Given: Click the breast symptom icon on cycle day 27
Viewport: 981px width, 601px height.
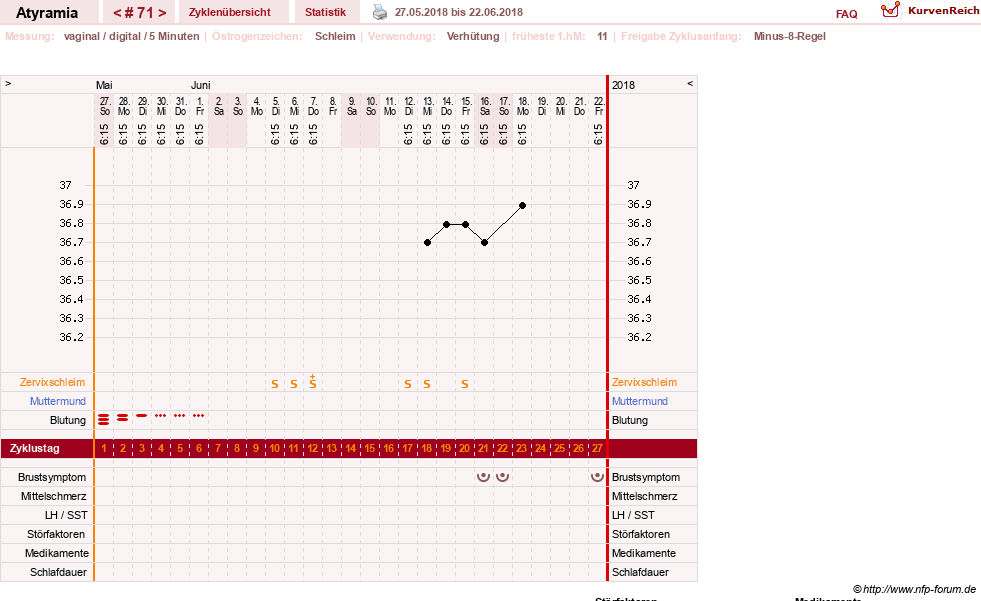Looking at the screenshot, I should point(597,477).
